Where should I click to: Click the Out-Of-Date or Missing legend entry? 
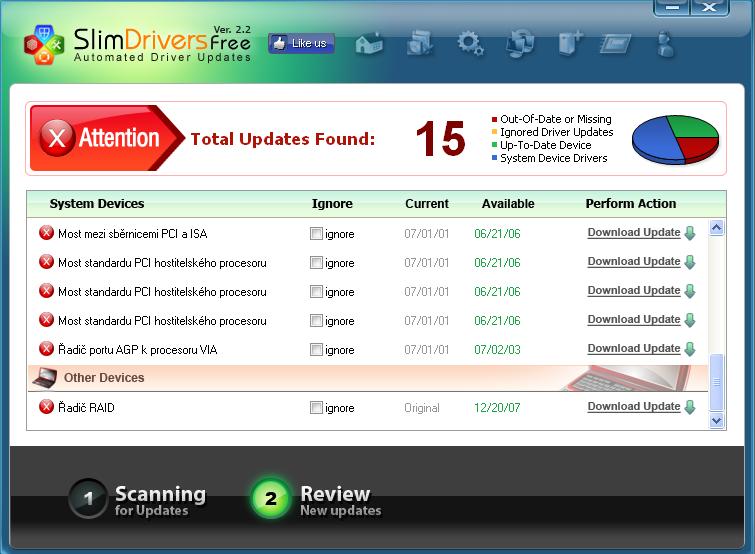(551, 119)
